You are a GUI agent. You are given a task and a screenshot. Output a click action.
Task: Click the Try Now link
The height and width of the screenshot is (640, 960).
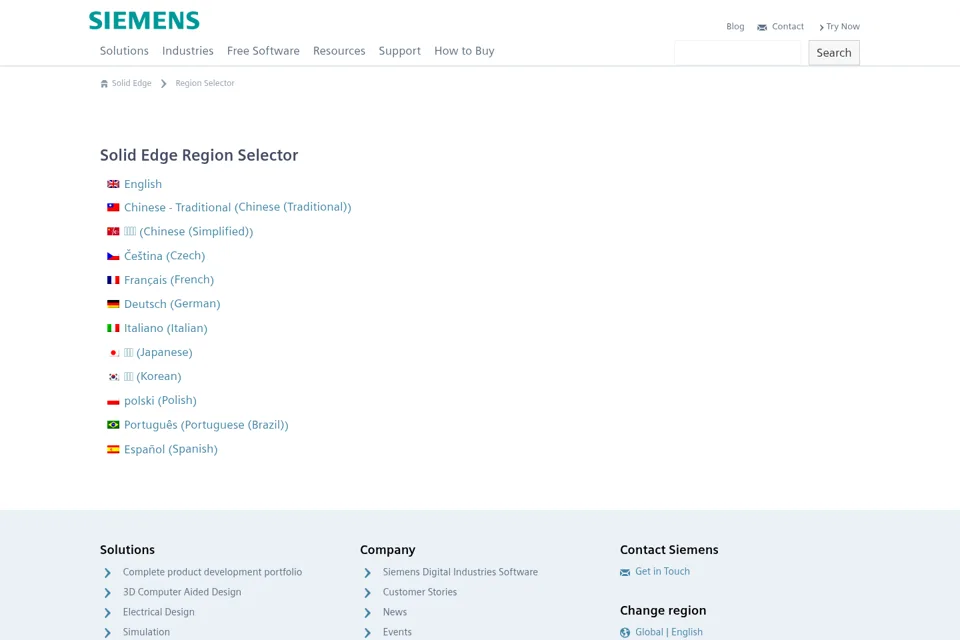pyautogui.click(x=839, y=26)
